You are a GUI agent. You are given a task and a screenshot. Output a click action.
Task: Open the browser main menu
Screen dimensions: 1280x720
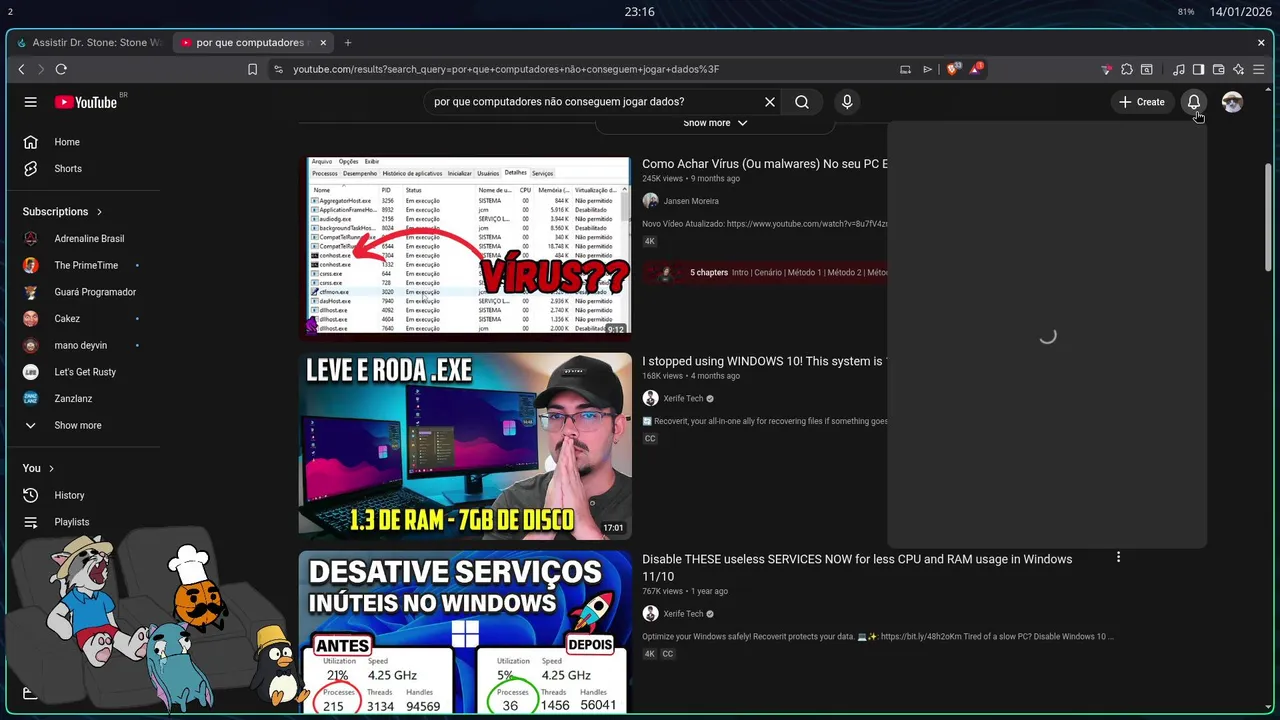click(1259, 69)
